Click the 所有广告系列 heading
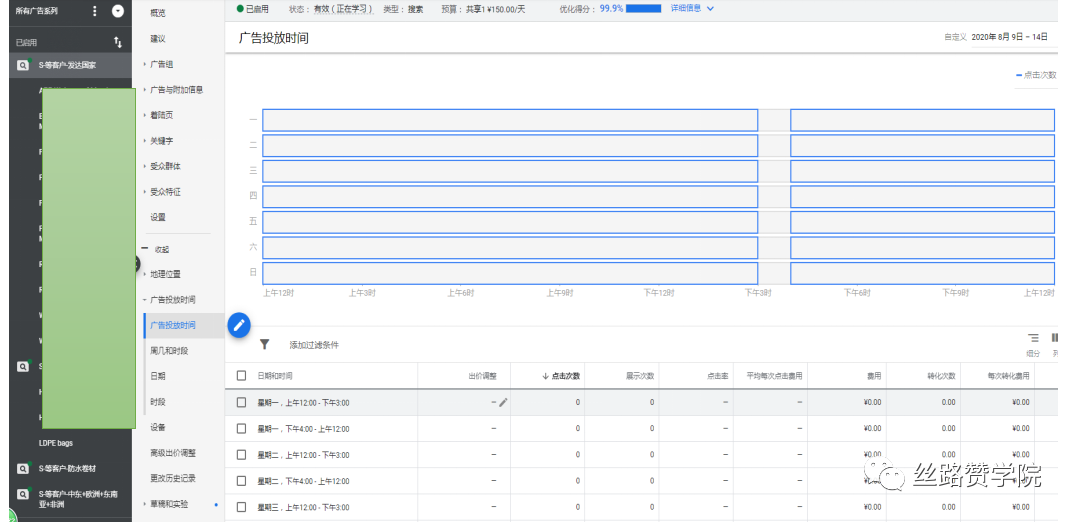This screenshot has width=1076, height=522. click(x=37, y=11)
